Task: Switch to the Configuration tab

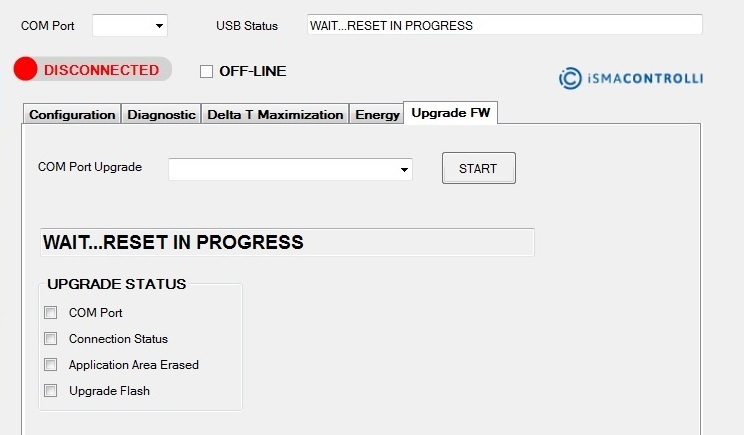Action: [72, 114]
